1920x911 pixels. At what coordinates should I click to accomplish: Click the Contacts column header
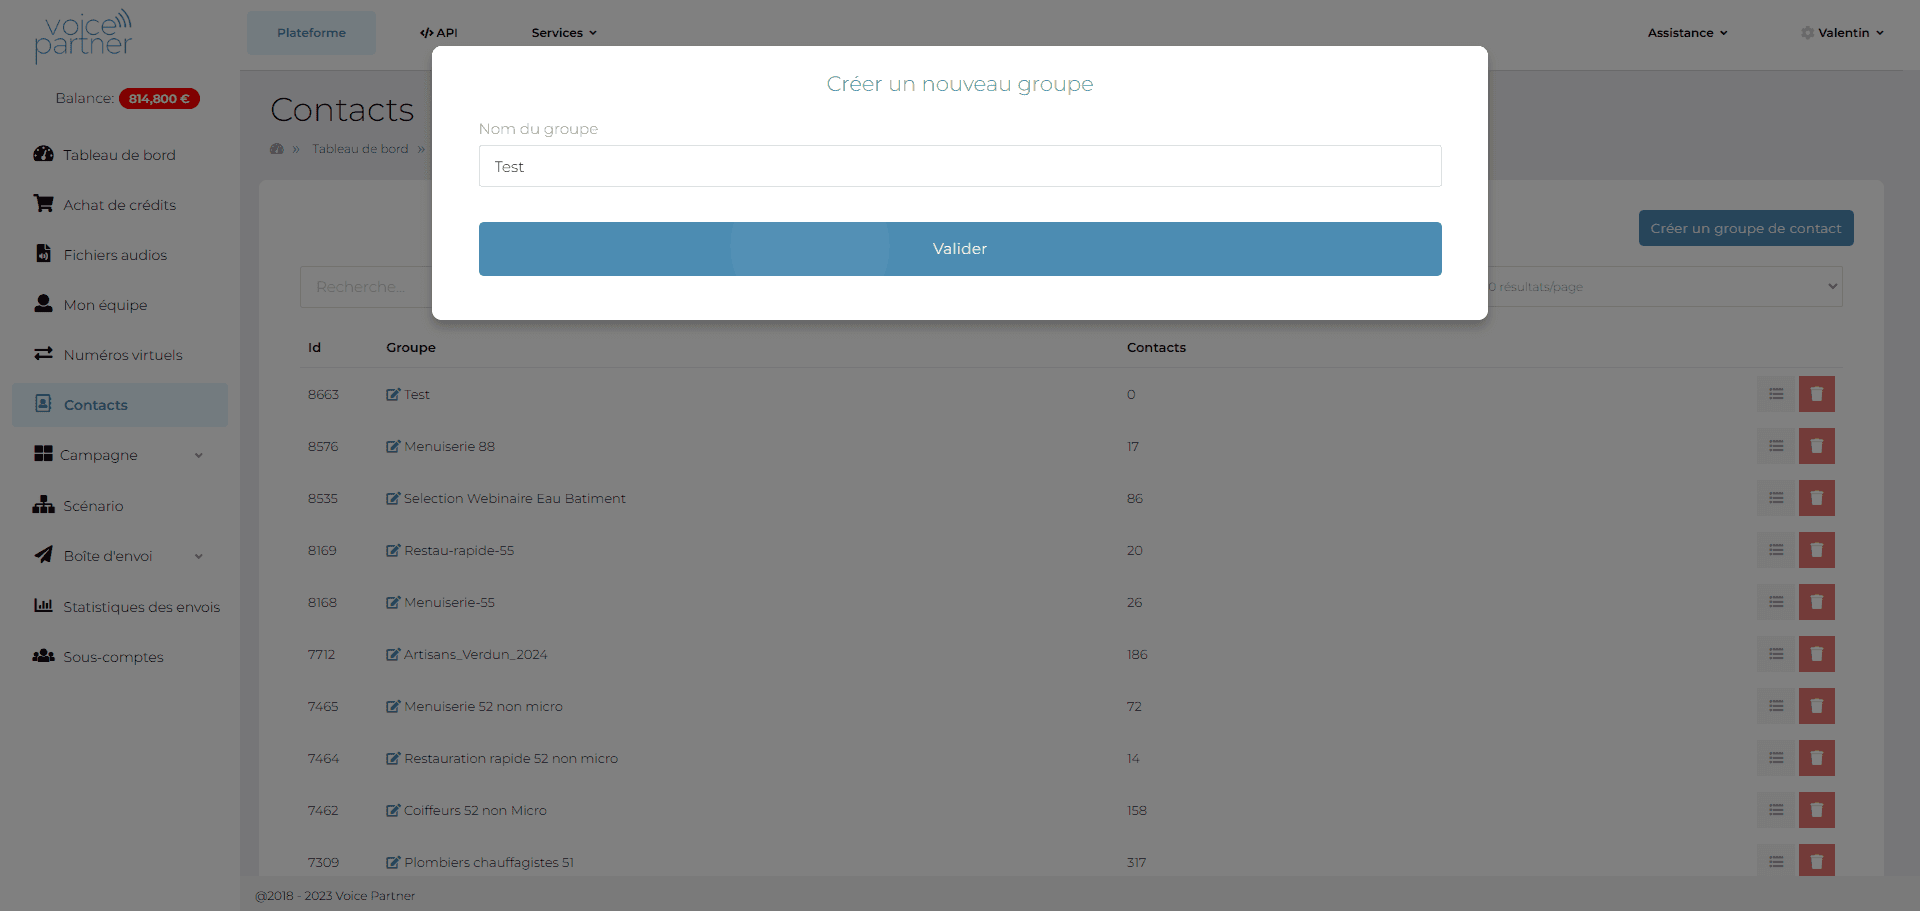[x=1156, y=347]
